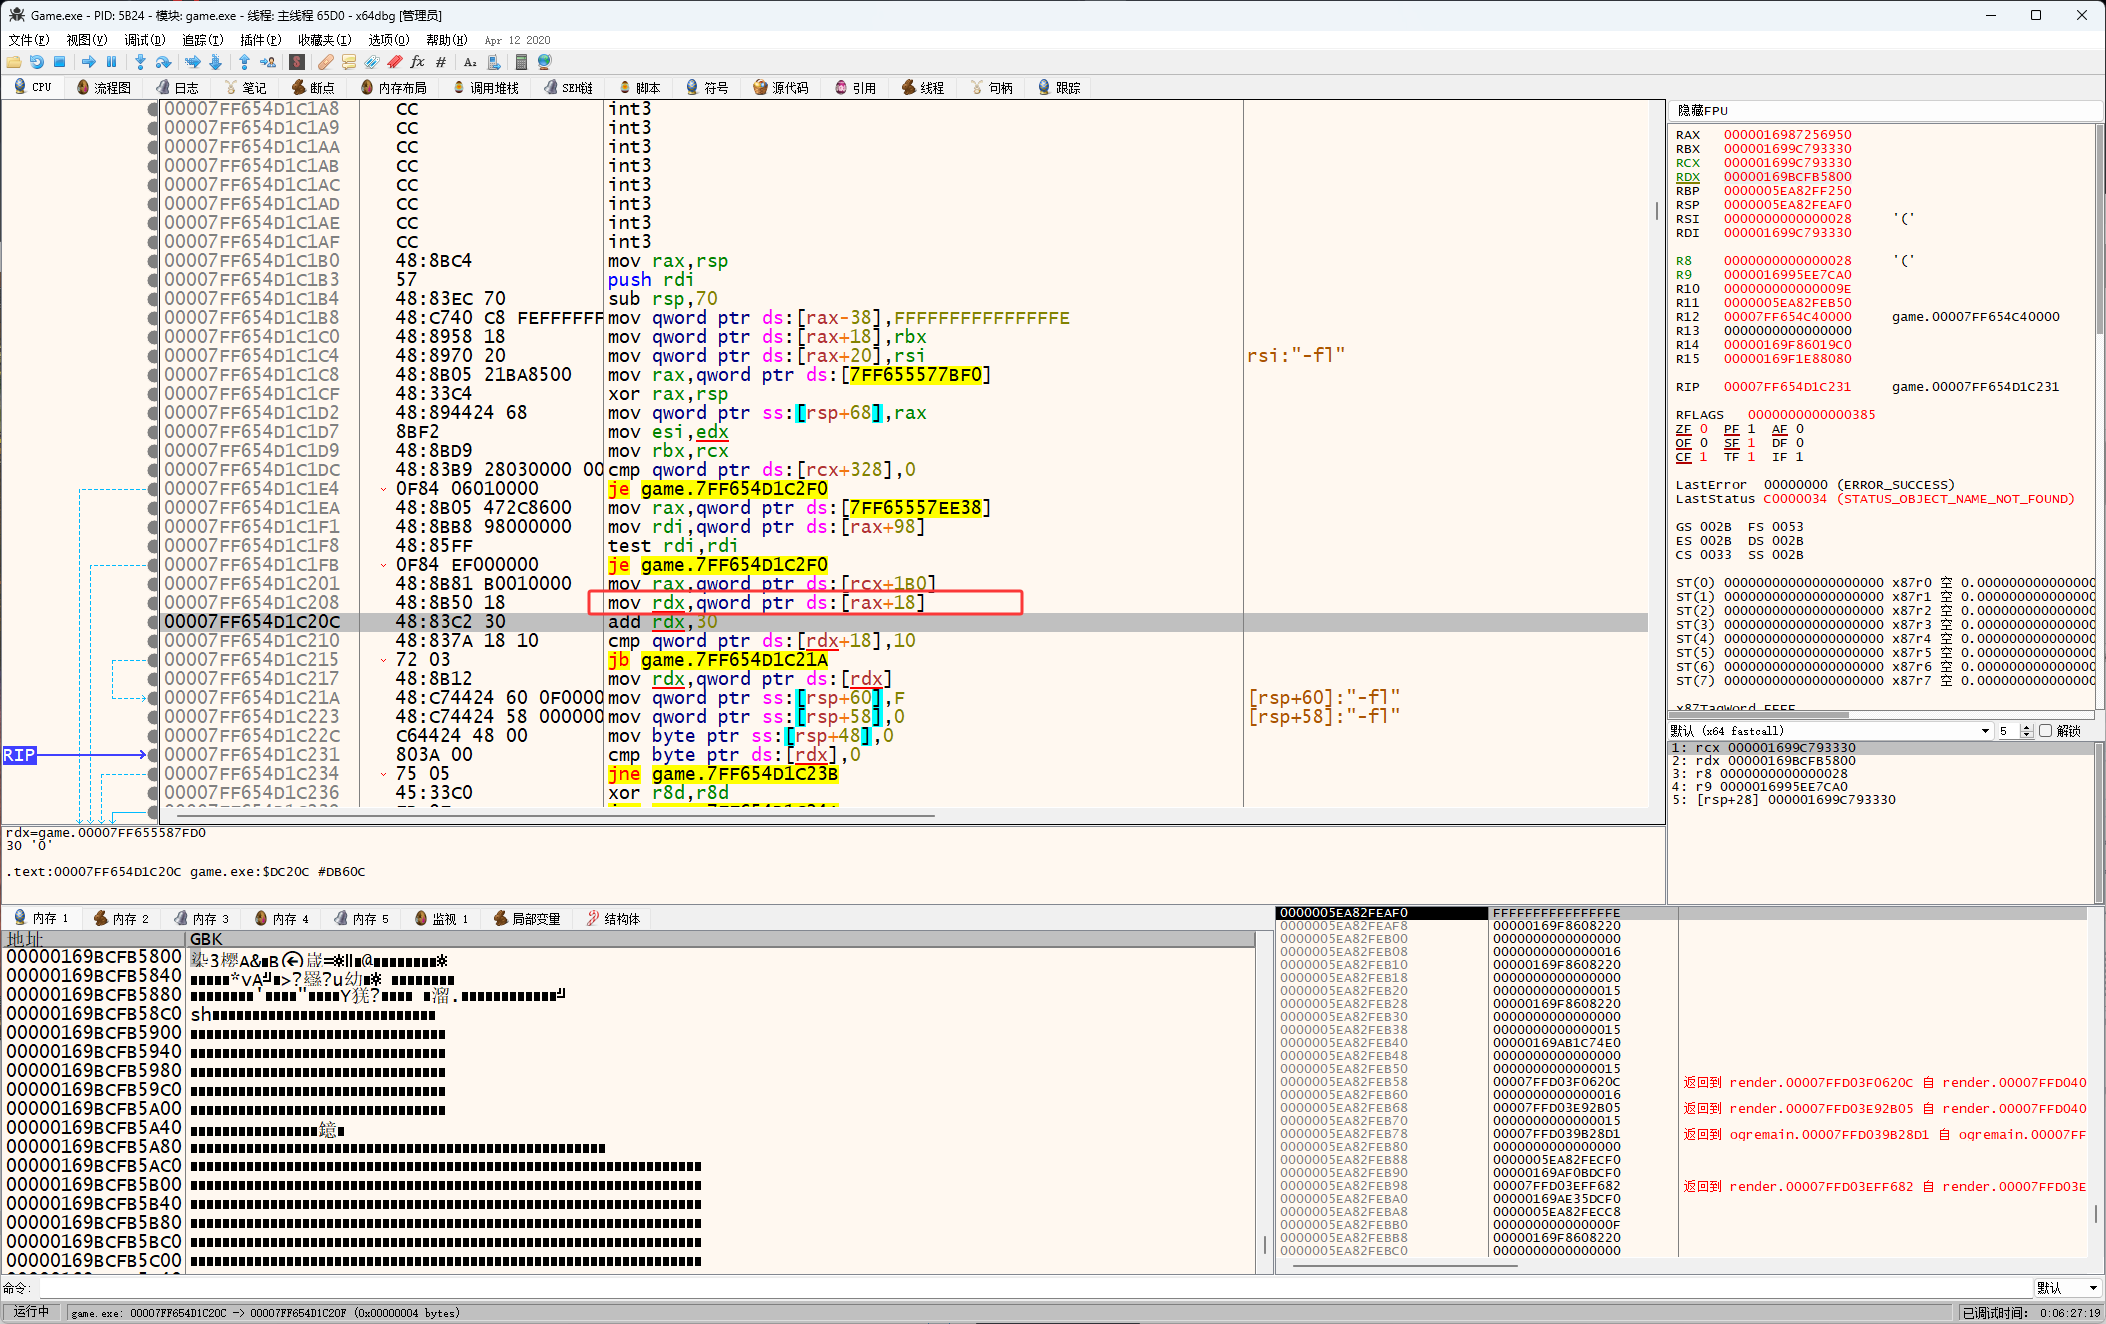Click the pause execution toolbar icon
This screenshot has height=1324, width=2106.
pos(111,62)
